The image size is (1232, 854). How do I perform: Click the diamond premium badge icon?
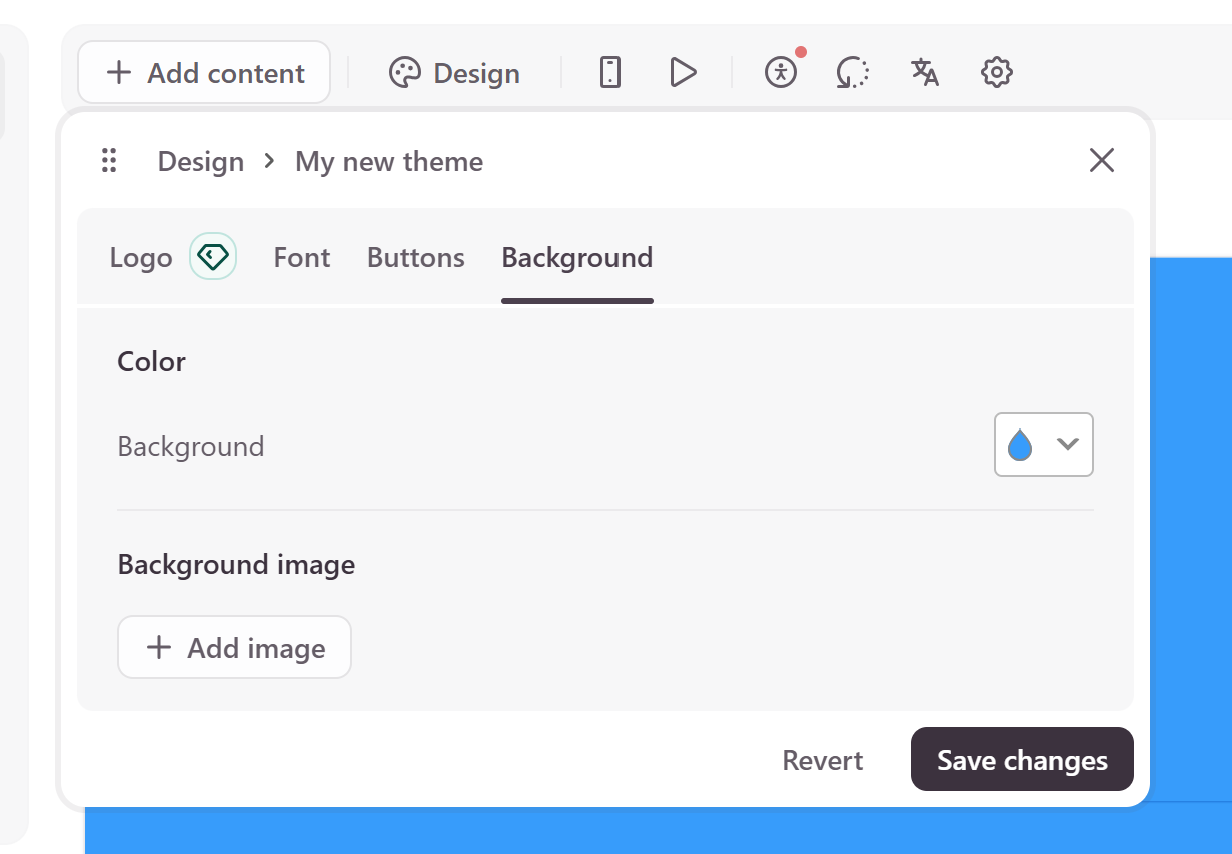[213, 256]
